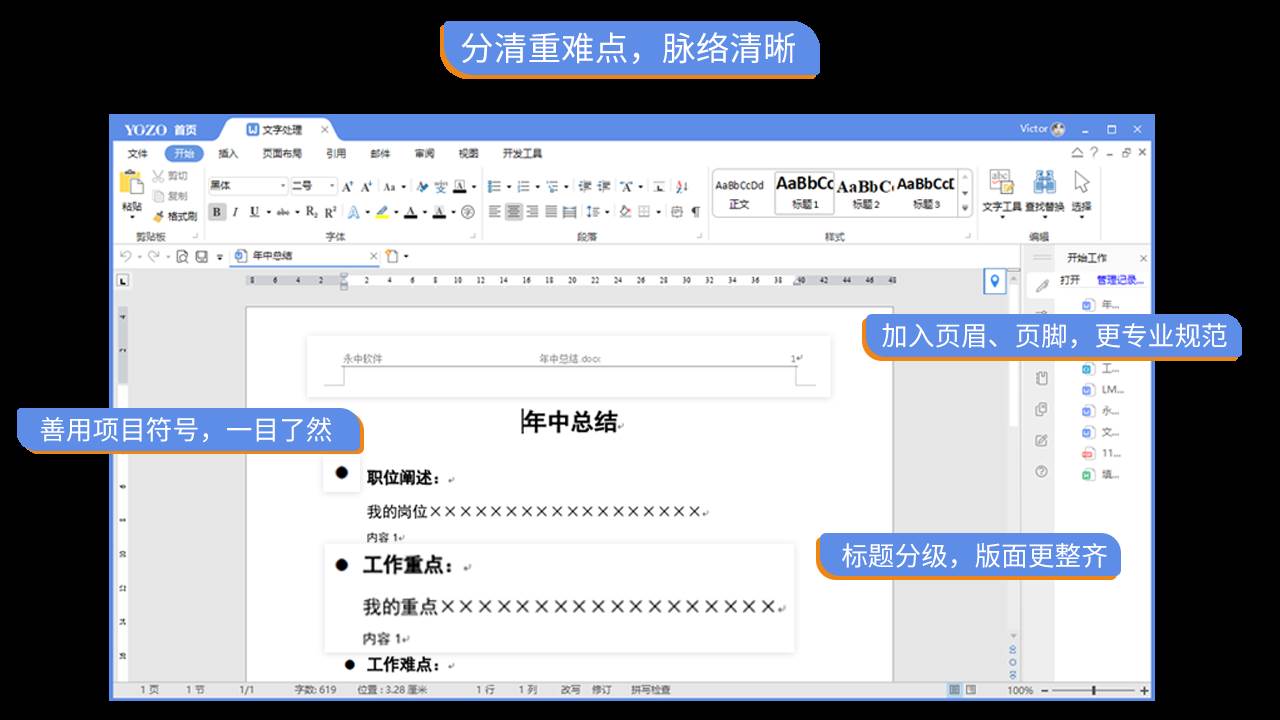Toggle overtype mode (改写) in status bar
The height and width of the screenshot is (720, 1280).
(x=570, y=690)
